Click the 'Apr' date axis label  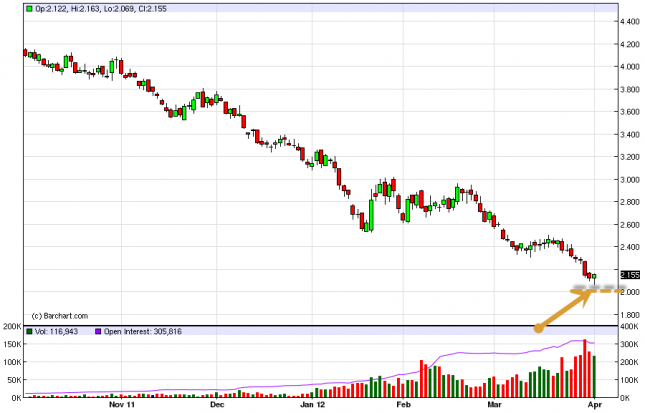point(595,405)
